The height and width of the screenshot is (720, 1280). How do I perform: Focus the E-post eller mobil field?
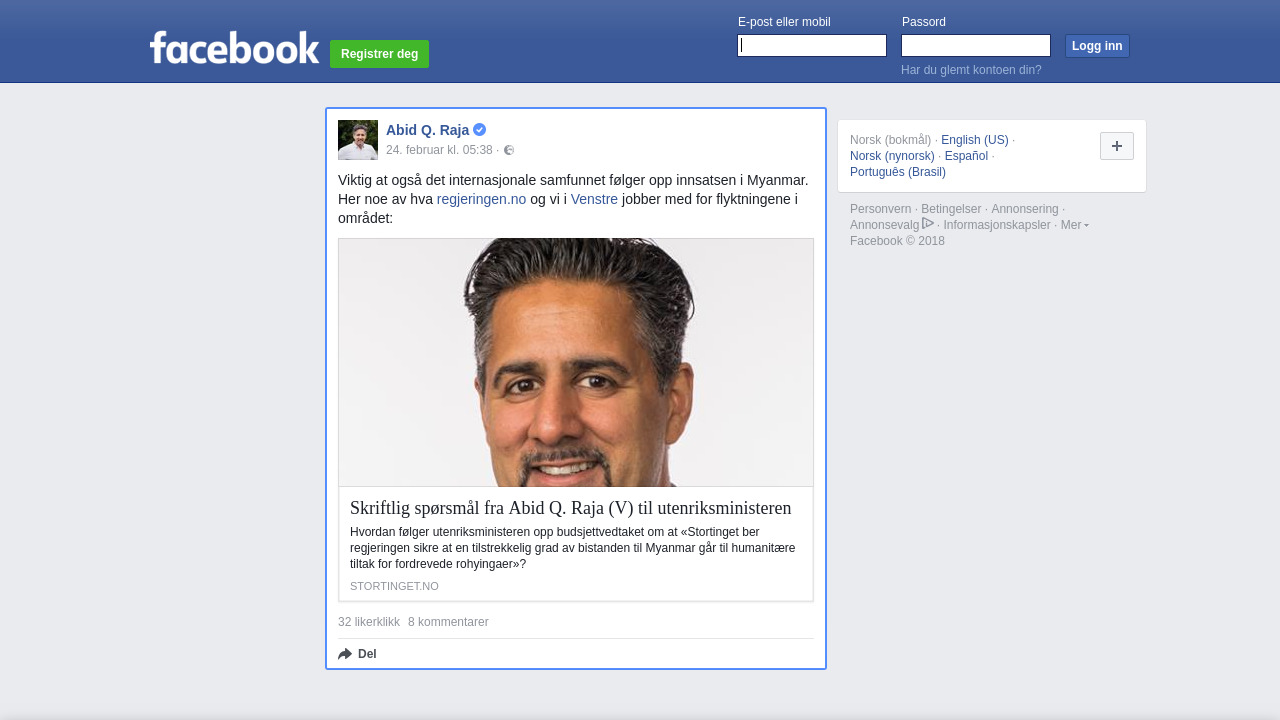(x=812, y=46)
